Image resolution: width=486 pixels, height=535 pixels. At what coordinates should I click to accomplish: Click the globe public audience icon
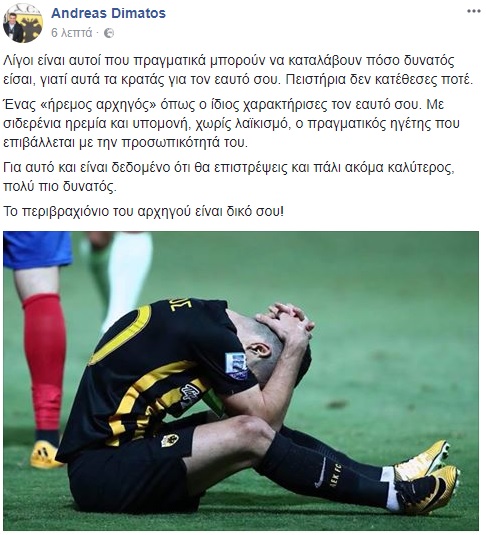point(109,33)
